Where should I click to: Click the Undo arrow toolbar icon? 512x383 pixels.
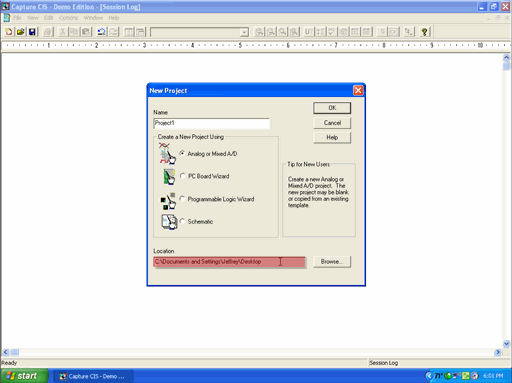pos(101,32)
